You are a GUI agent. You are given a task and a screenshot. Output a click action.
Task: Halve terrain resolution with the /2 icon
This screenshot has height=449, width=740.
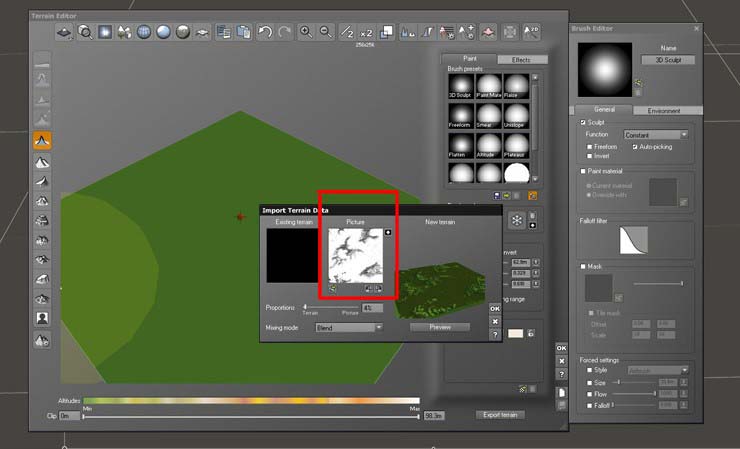[x=347, y=32]
